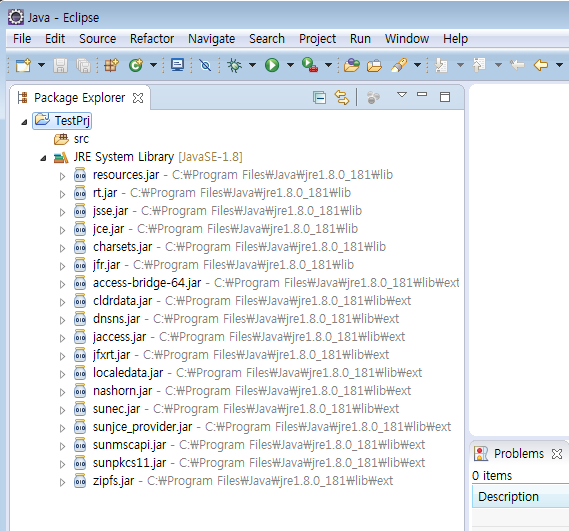Collapse the TestPrj project node
The image size is (569, 531).
click(24, 122)
